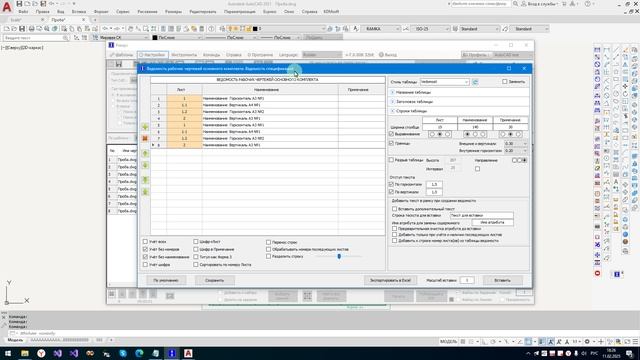Viewport: 640px width, 360px height.
Task: Enable the Перенос строк checkbox
Action: click(x=269, y=242)
